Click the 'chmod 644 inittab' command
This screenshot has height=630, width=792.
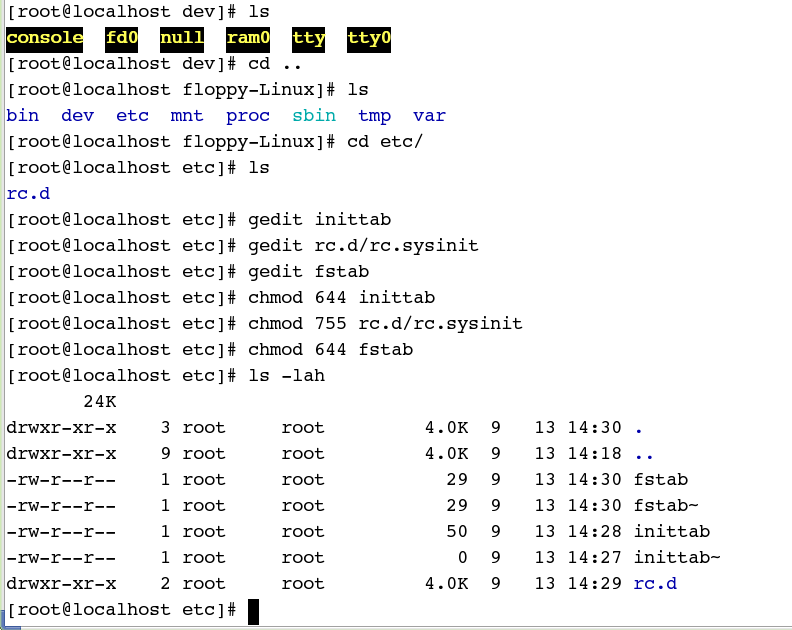341,298
